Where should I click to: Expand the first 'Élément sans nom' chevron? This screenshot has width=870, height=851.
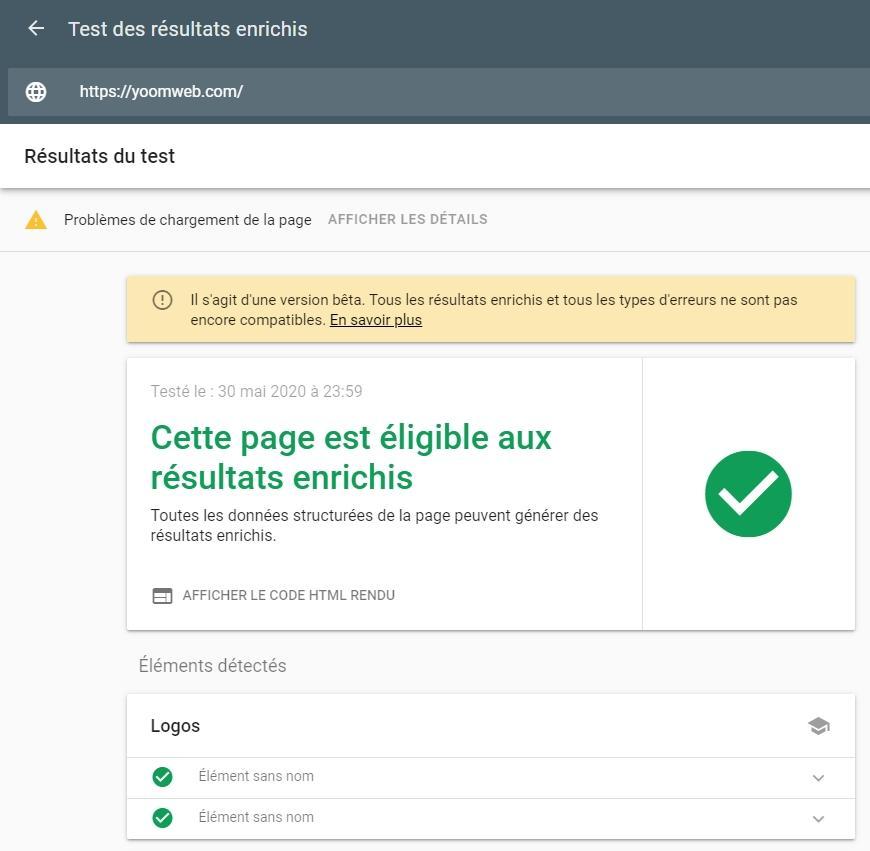[818, 778]
